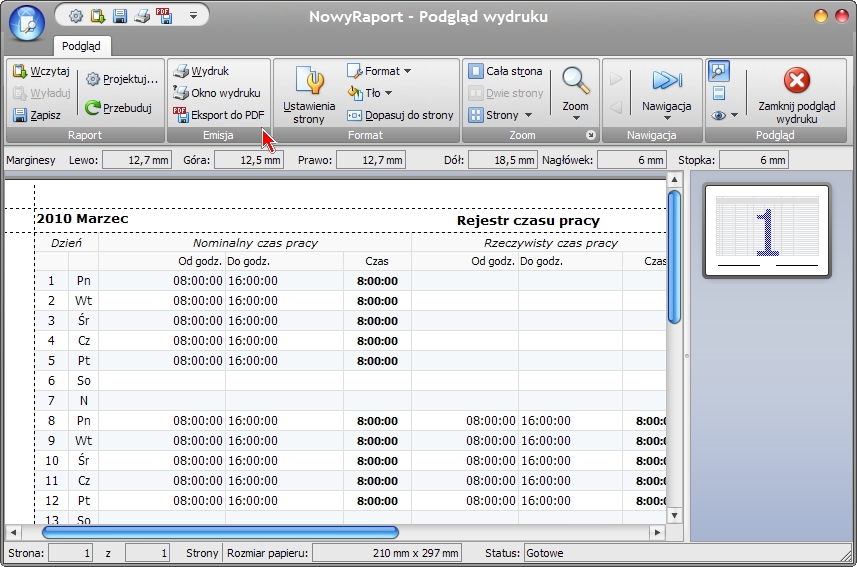Click PDF save icon in quick access toolbar
857x567 pixels.
[164, 15]
